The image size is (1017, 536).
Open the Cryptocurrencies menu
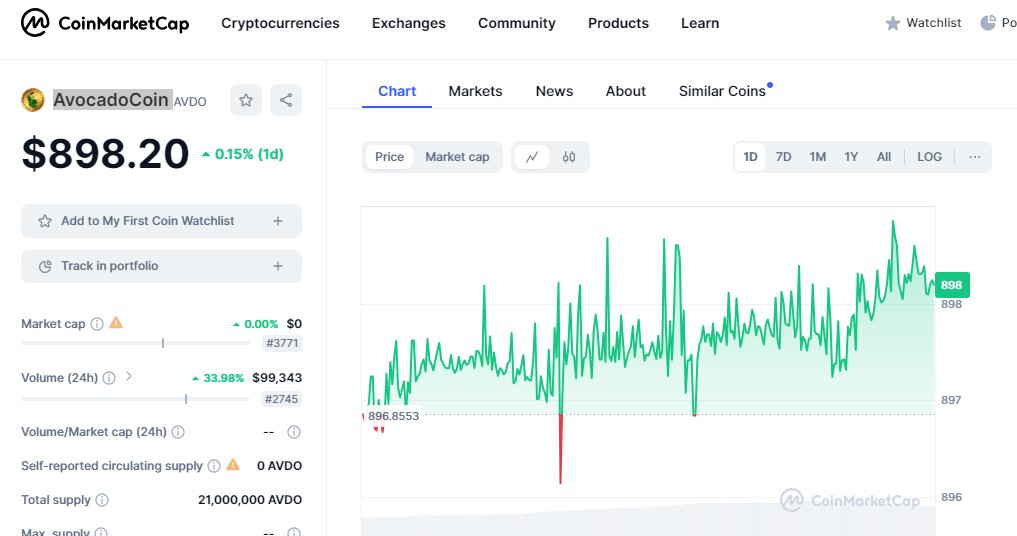(280, 23)
